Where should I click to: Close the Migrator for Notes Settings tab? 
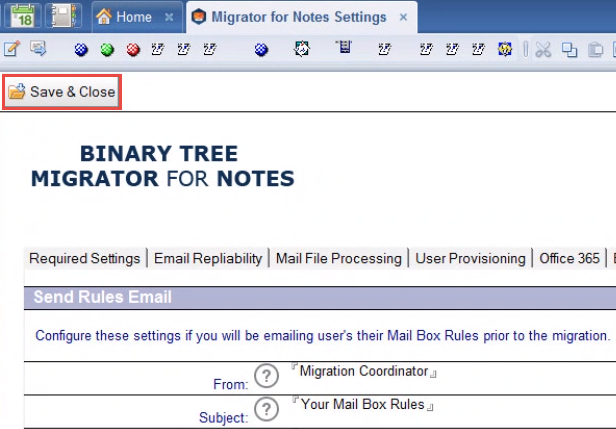(403, 17)
